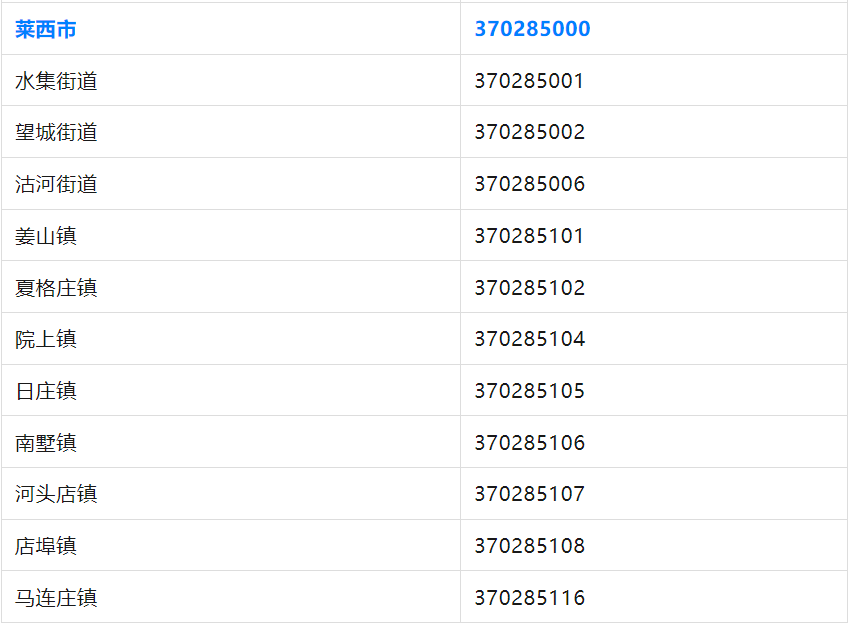Select the 院上镇 cell
This screenshot has width=850, height=625.
coord(46,340)
